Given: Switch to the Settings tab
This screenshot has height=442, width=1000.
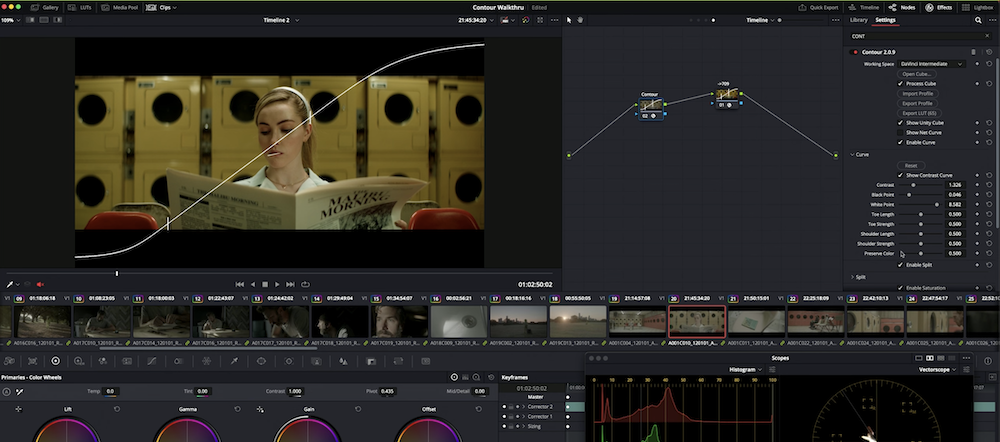Looking at the screenshot, I should (885, 20).
